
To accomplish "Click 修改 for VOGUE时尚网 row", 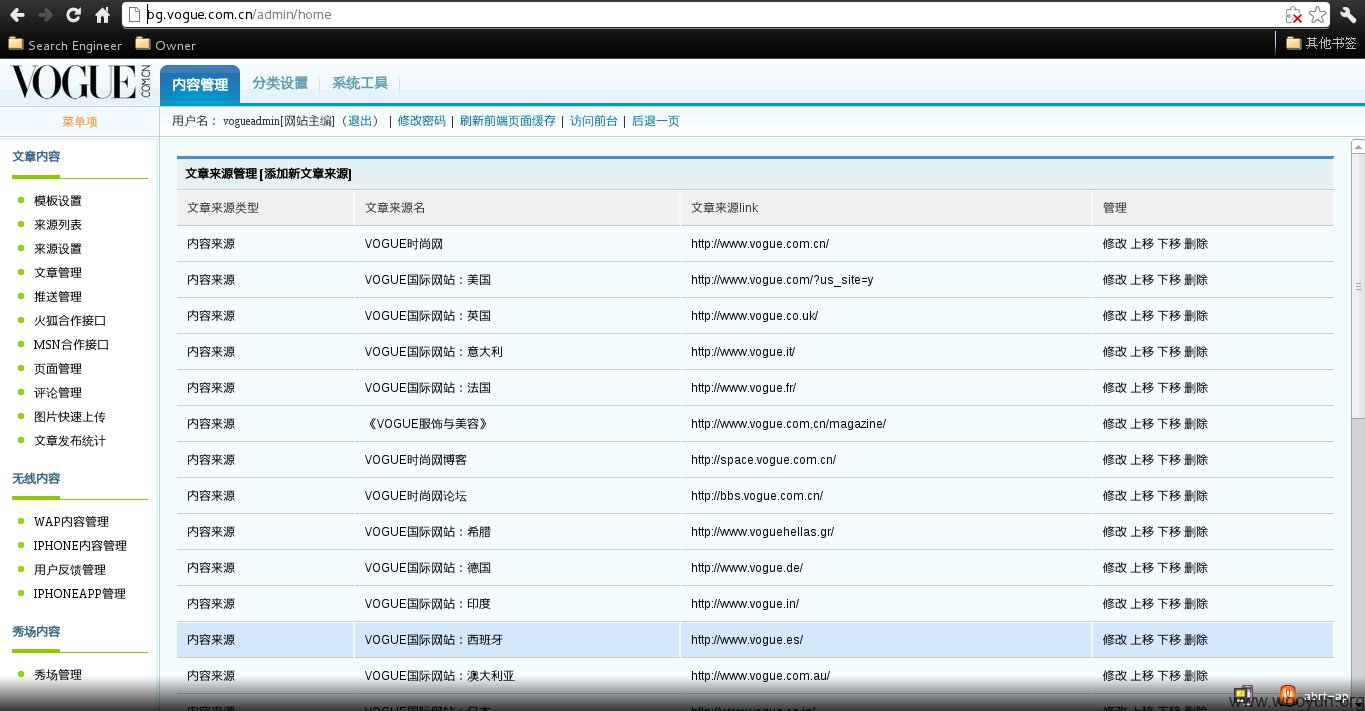I will point(1114,244).
